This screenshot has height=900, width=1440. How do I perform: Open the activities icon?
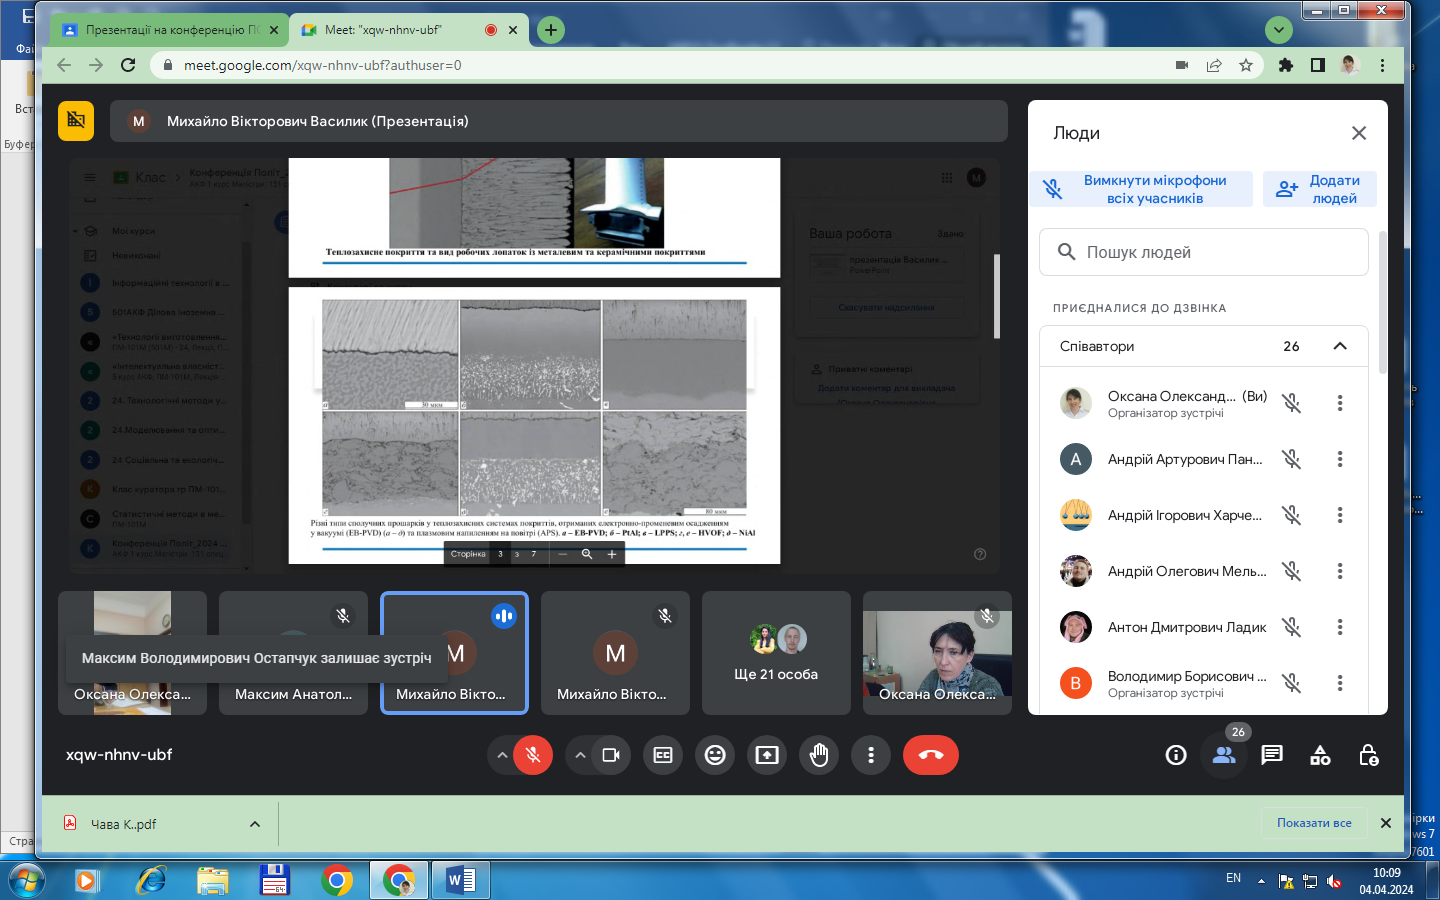click(x=1320, y=755)
